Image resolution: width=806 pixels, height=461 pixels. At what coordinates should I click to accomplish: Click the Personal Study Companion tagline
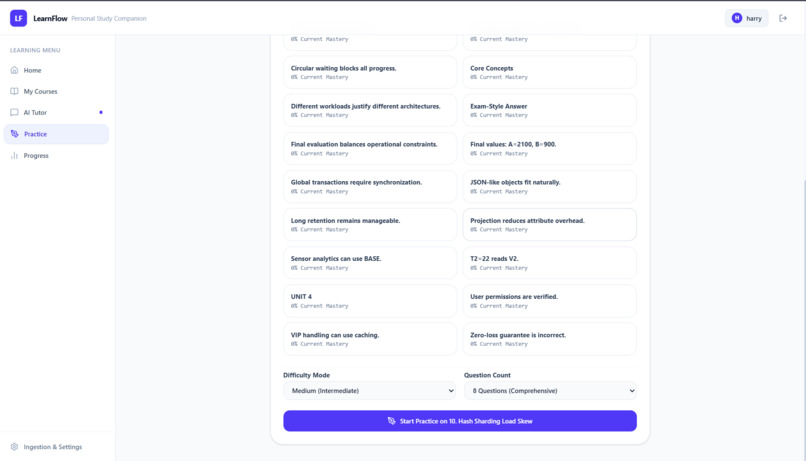coord(109,19)
